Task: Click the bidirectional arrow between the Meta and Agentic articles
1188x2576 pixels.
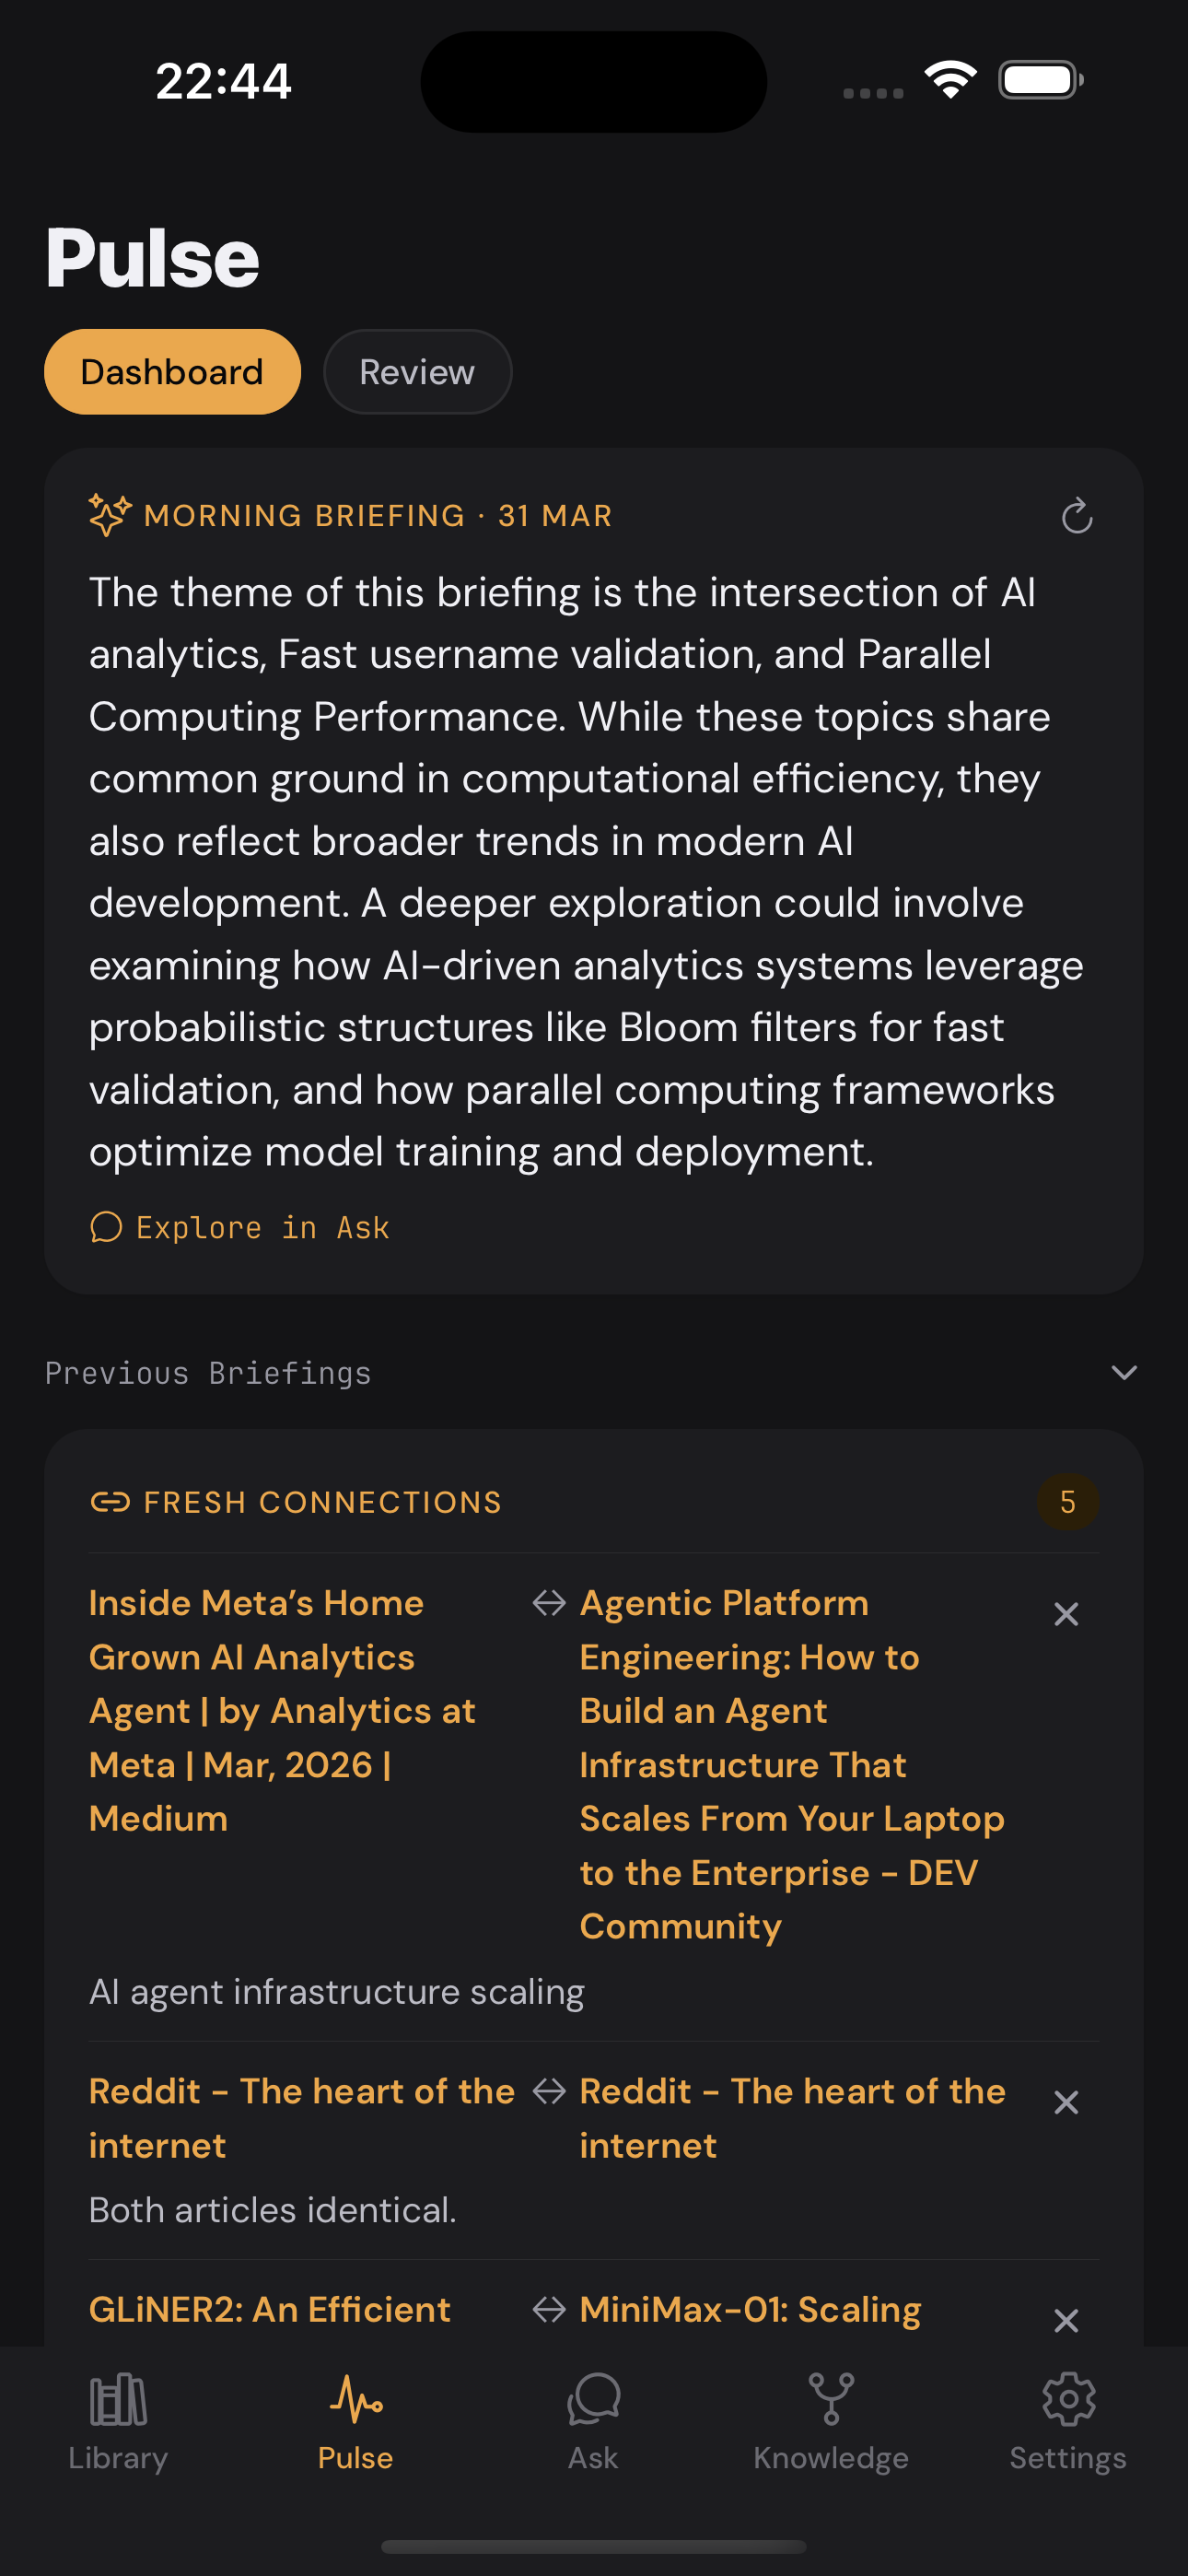Action: [549, 1602]
